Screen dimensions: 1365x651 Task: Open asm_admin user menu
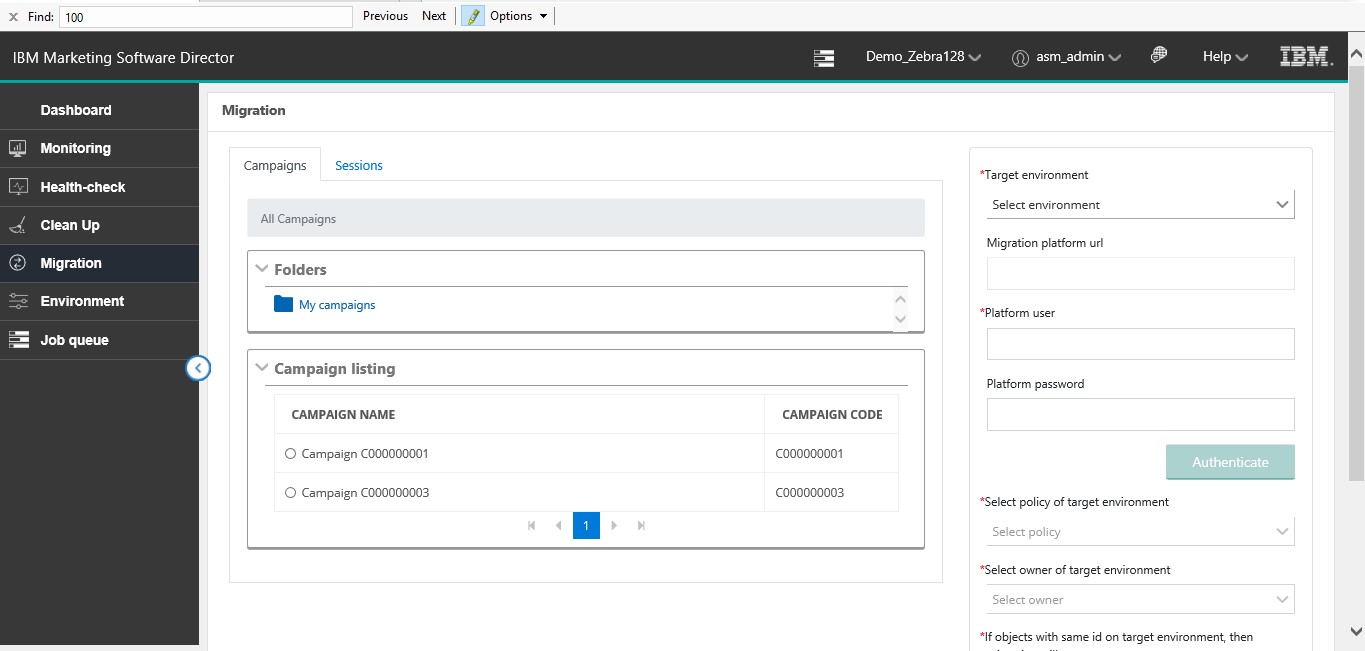(x=1078, y=57)
